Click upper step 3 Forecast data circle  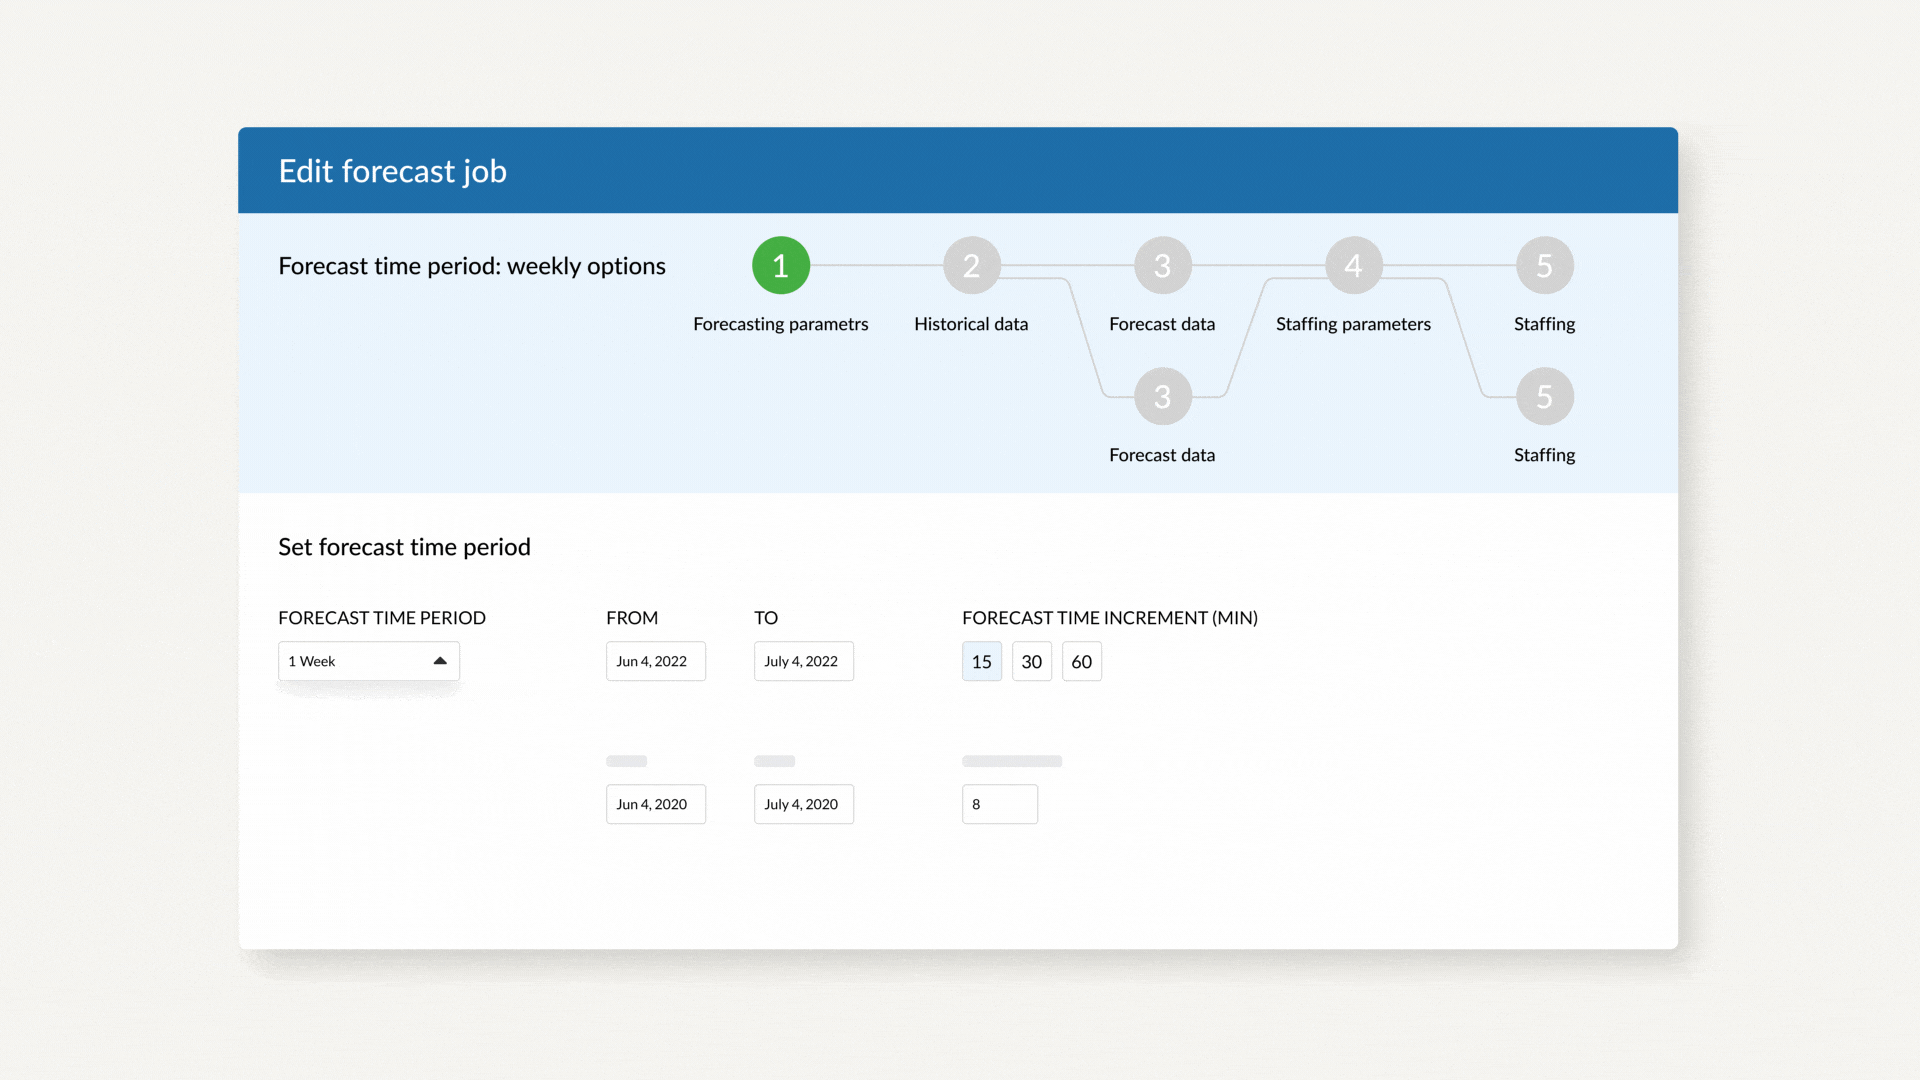[x=1162, y=266]
